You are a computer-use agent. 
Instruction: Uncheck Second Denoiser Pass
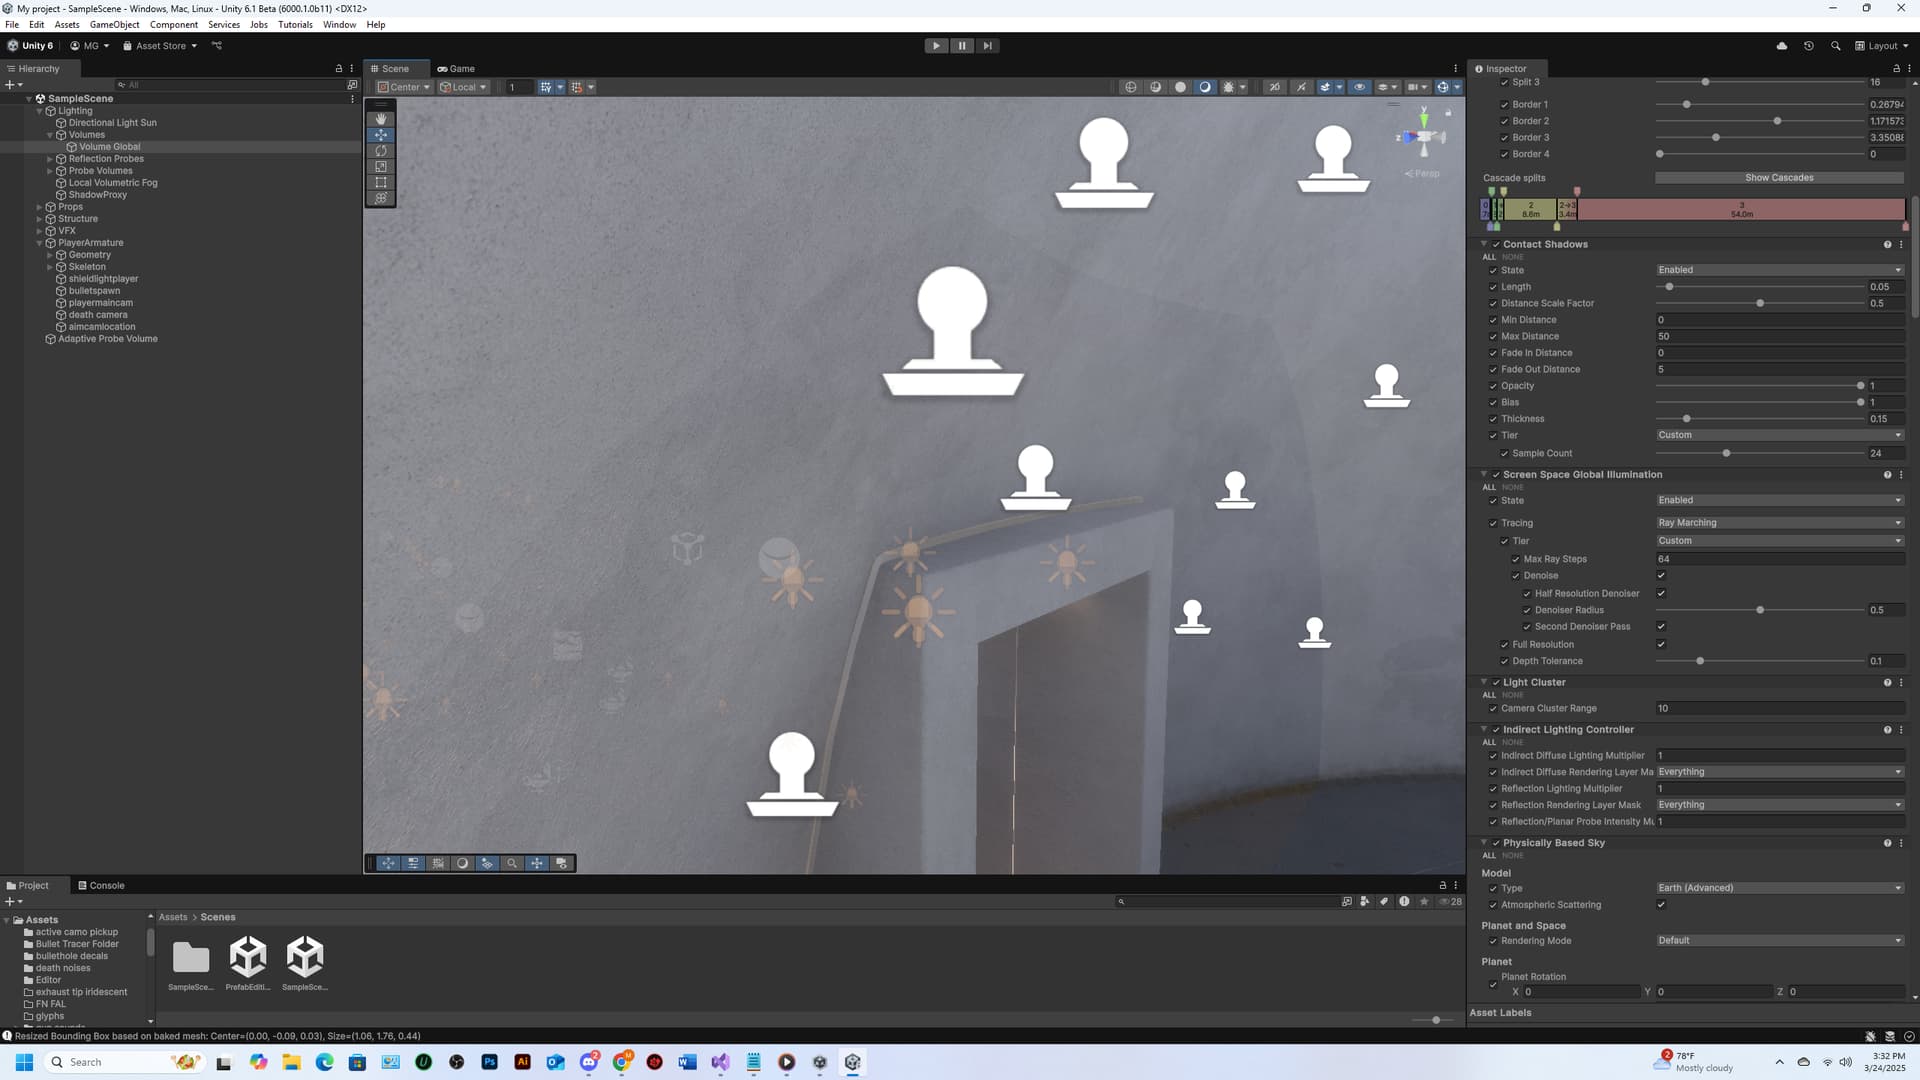[1661, 626]
